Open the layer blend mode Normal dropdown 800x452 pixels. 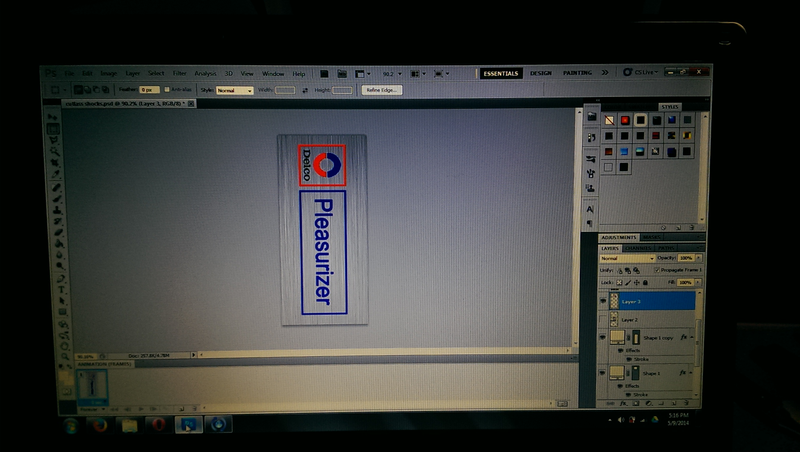coord(627,258)
